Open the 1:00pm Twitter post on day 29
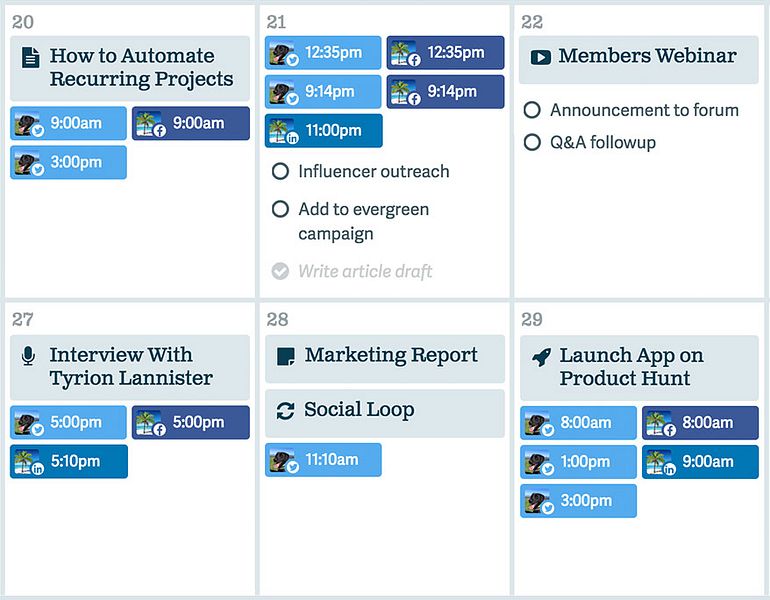Image resolution: width=770 pixels, height=600 pixels. tap(578, 462)
